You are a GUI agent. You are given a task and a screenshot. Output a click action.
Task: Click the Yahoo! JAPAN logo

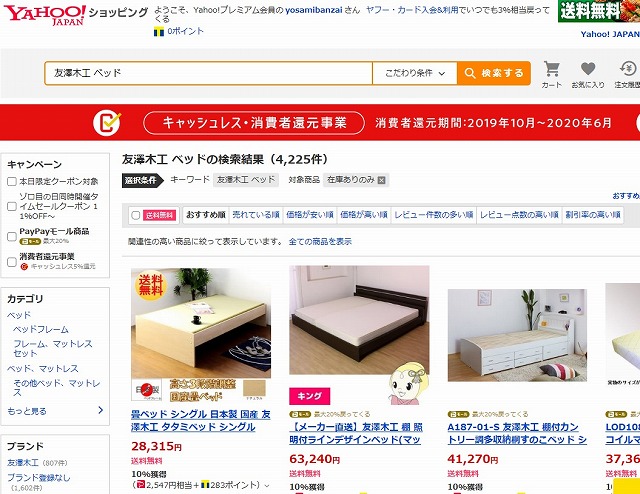pos(45,15)
